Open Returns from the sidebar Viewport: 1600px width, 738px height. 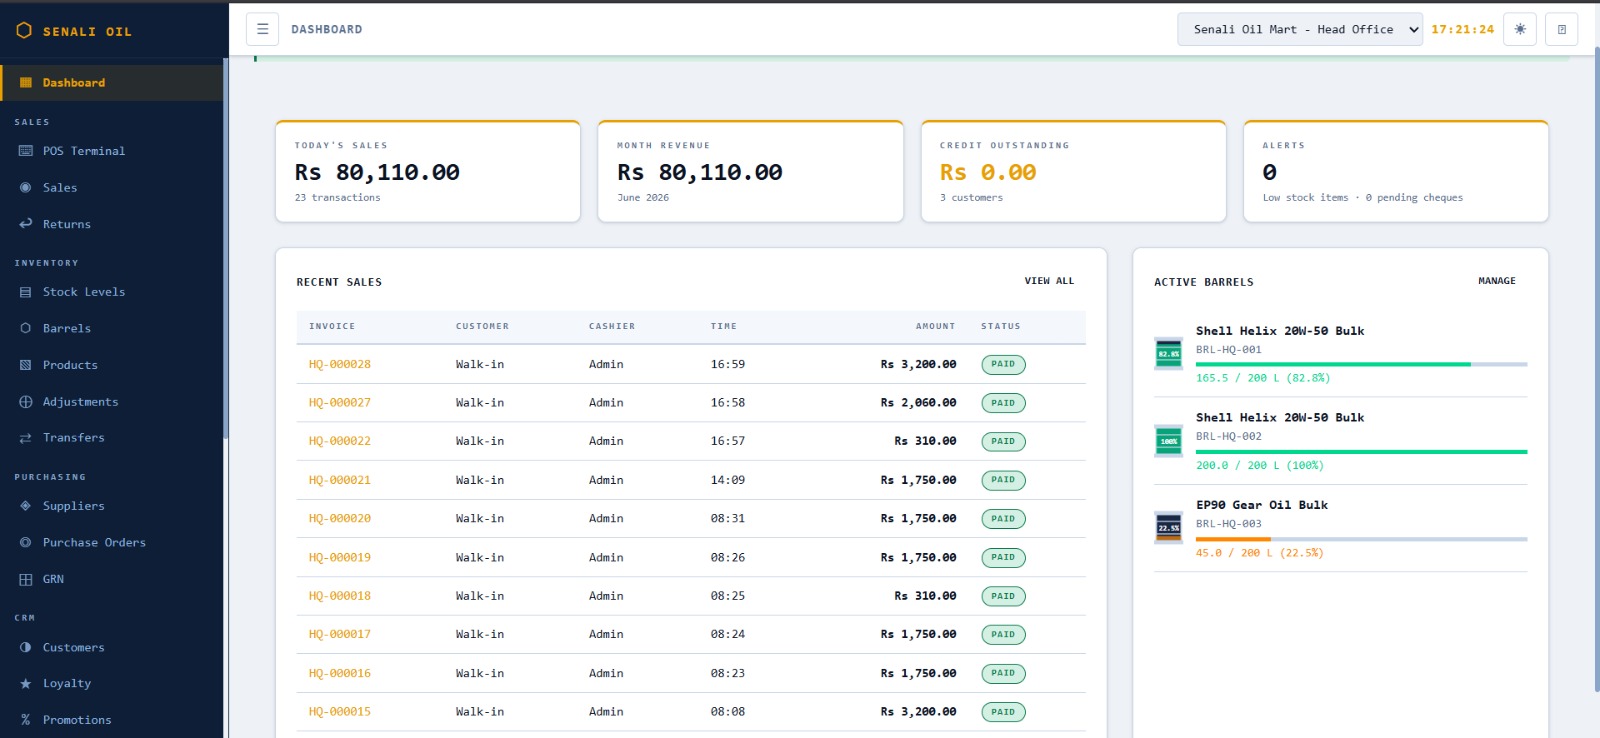pos(111,224)
